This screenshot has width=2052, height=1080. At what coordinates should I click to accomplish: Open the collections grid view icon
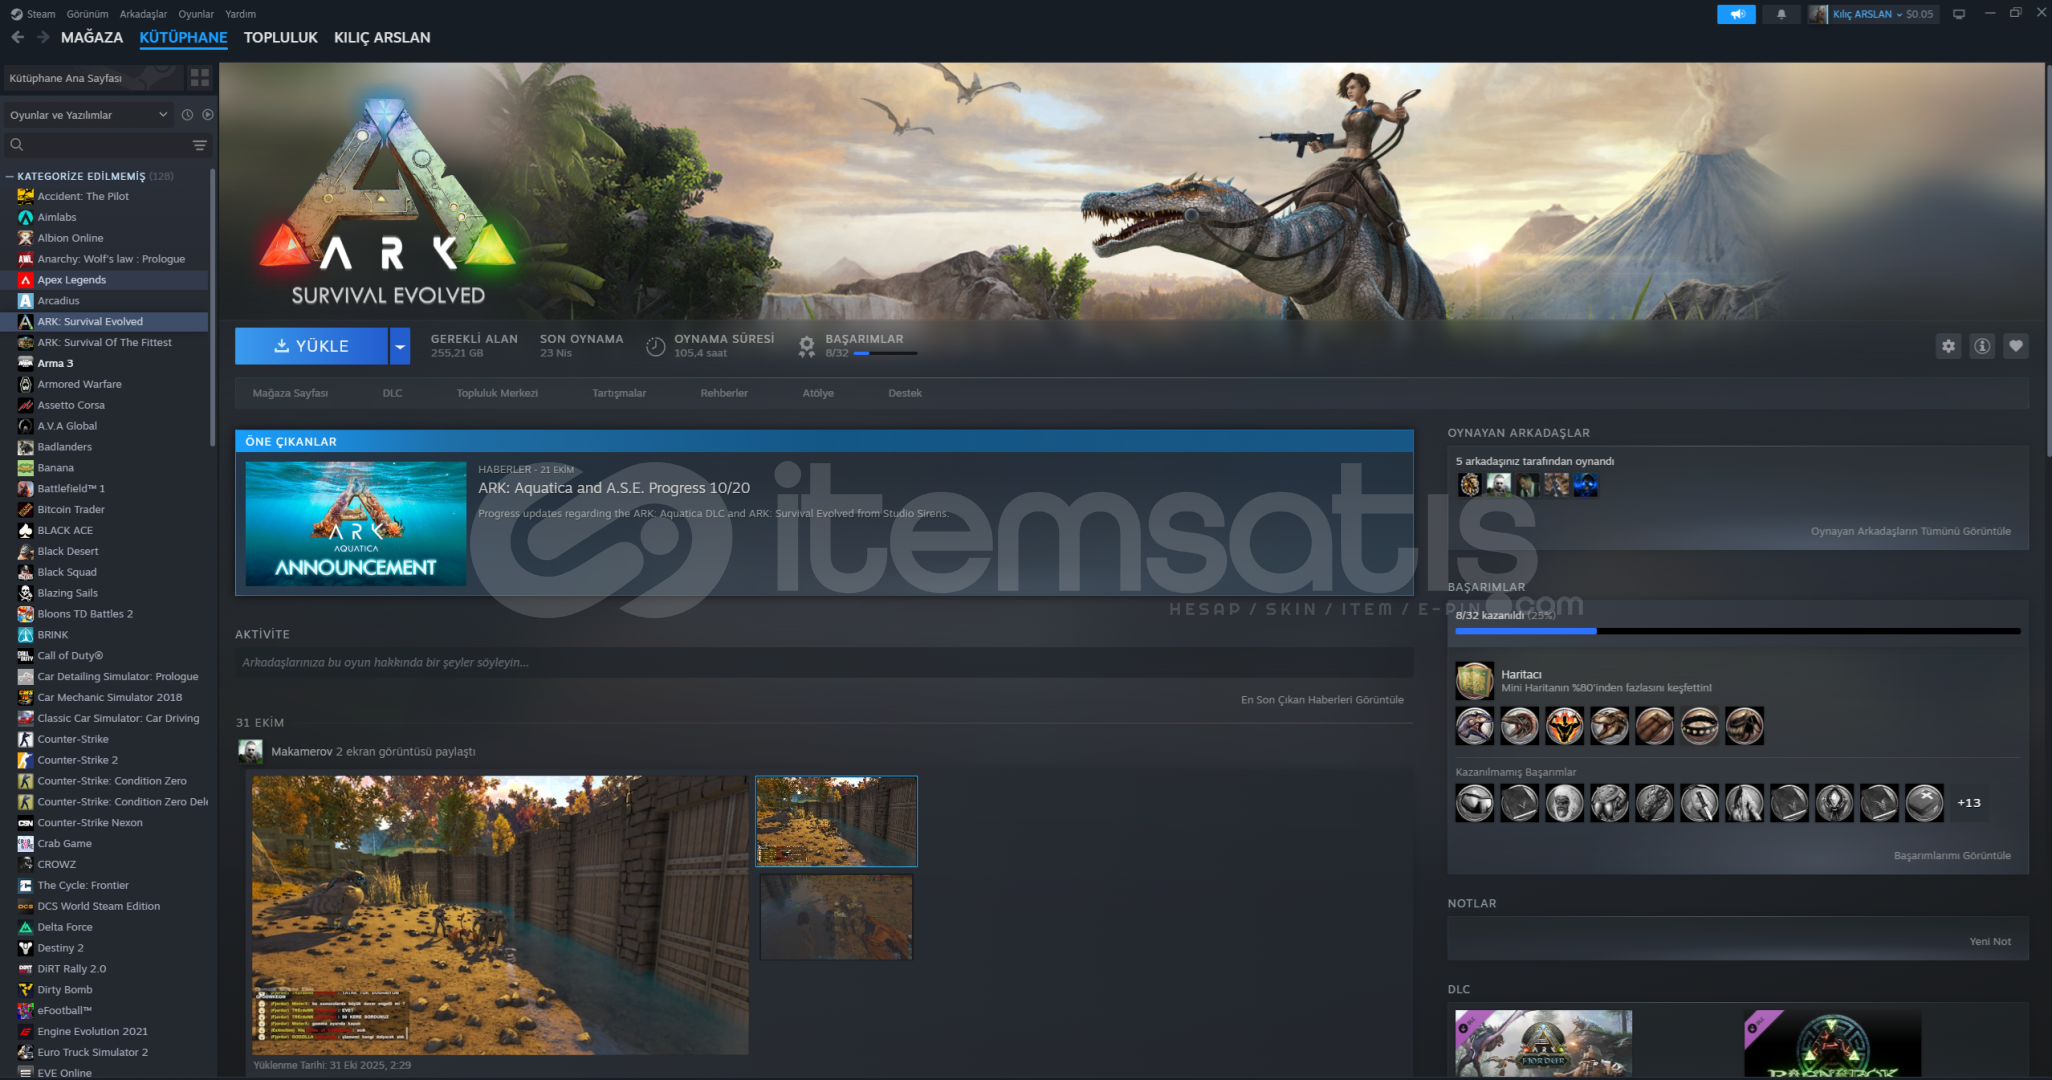pyautogui.click(x=200, y=77)
